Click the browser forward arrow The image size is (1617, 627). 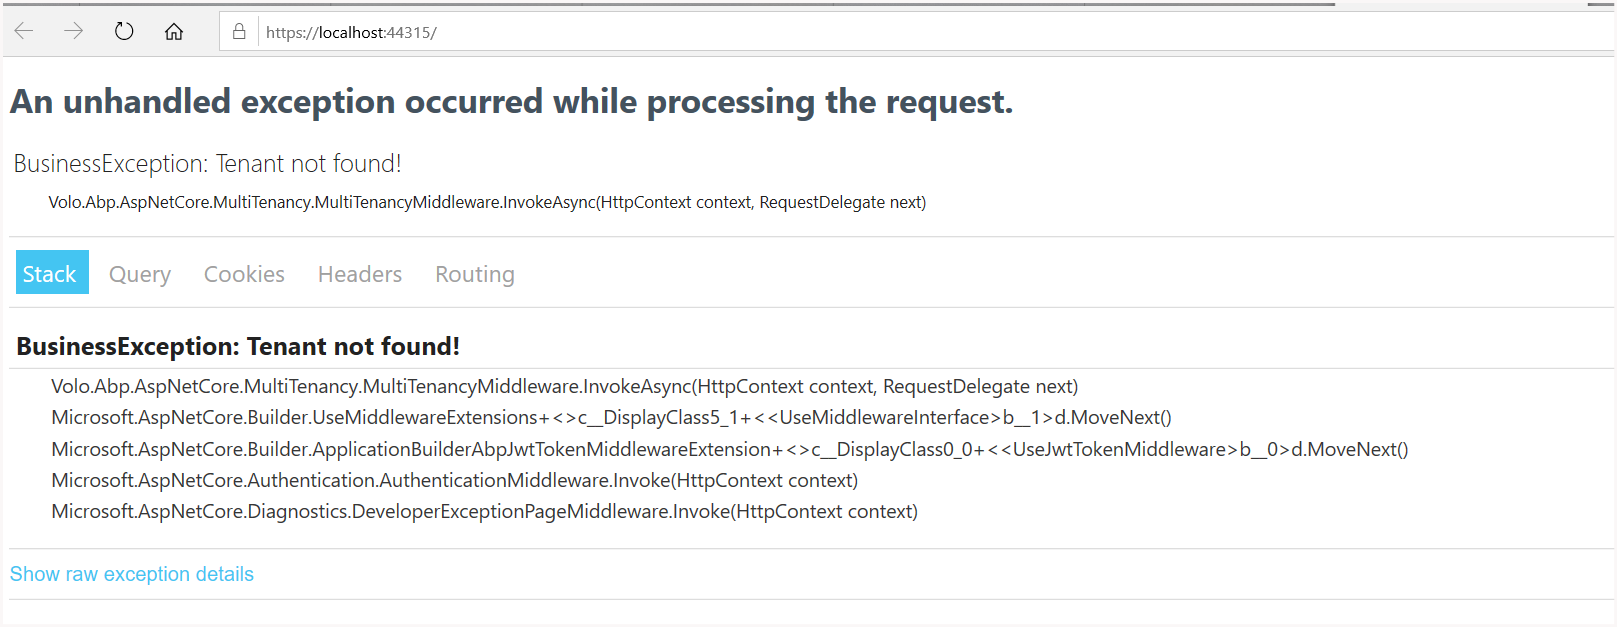tap(73, 31)
